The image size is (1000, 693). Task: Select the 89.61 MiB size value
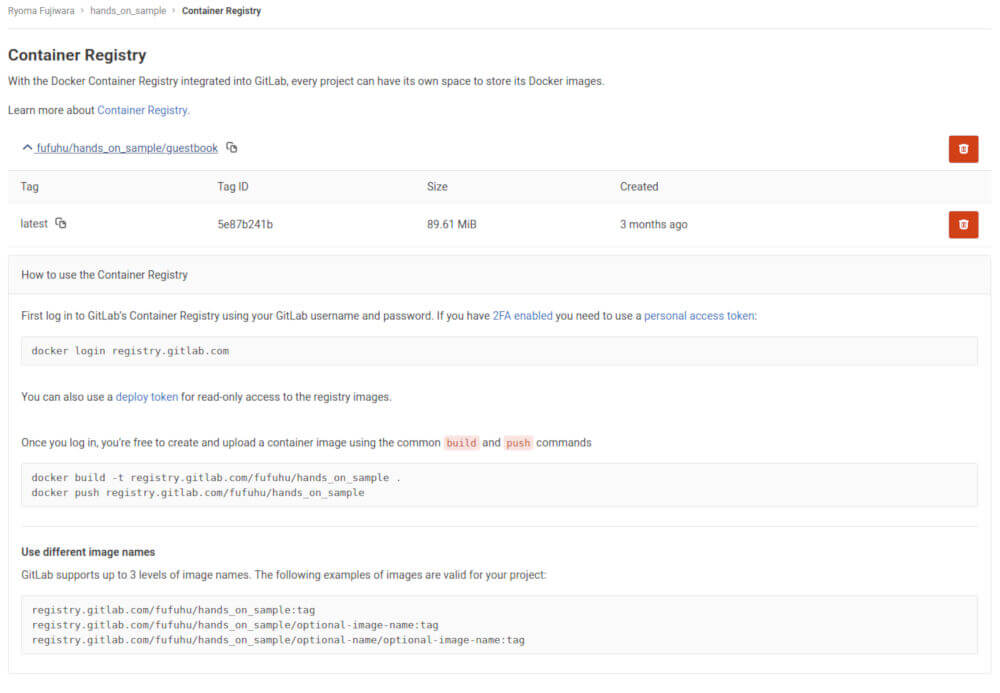(452, 224)
